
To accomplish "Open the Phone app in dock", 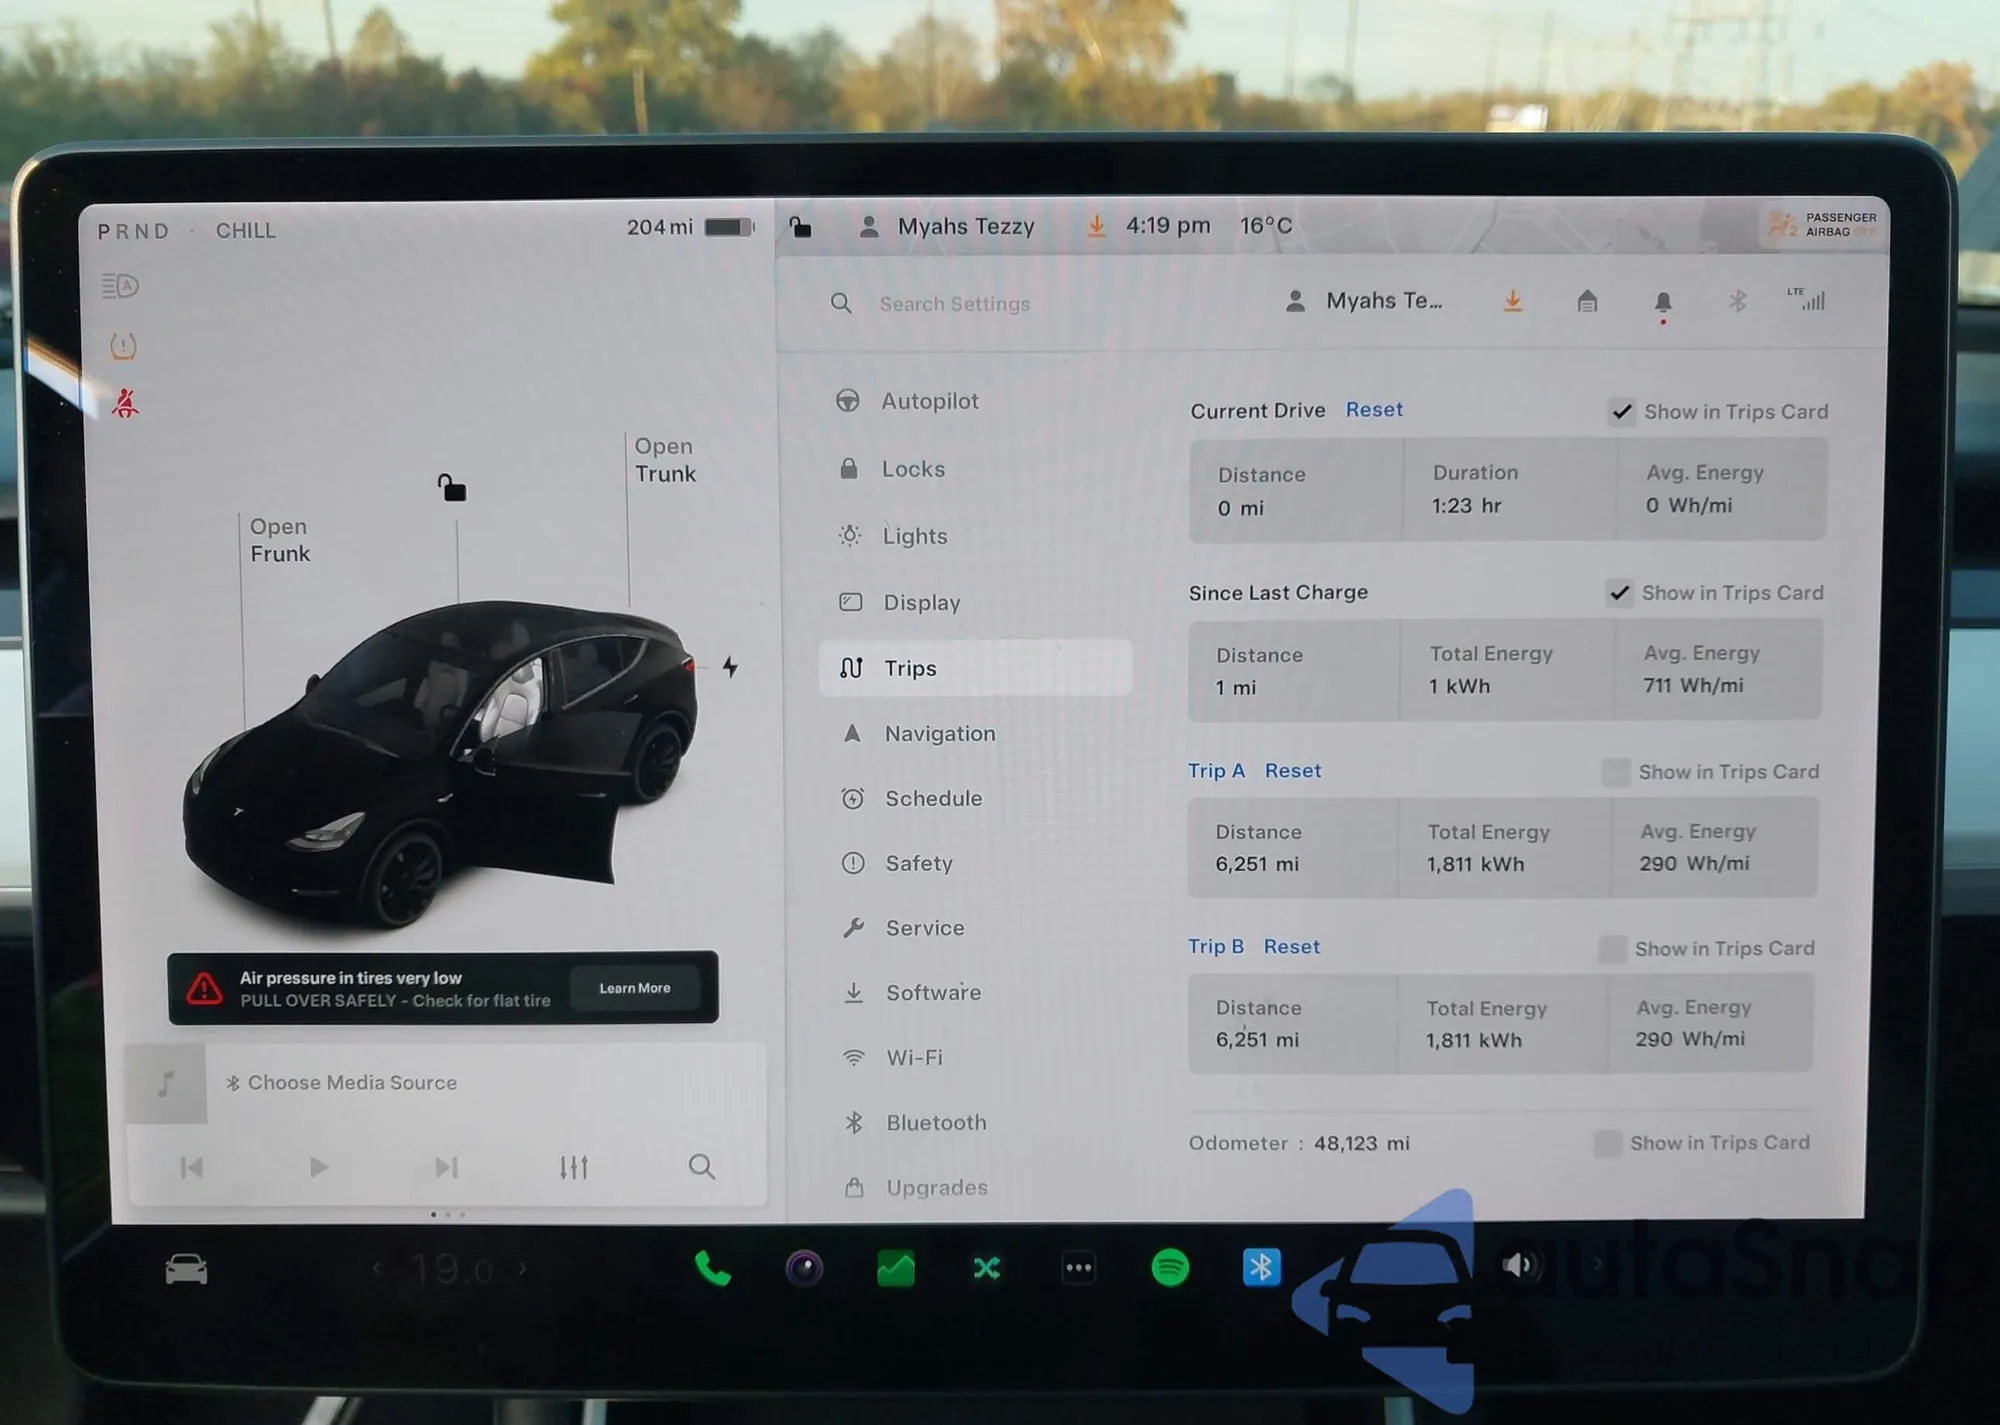I will 712,1269.
